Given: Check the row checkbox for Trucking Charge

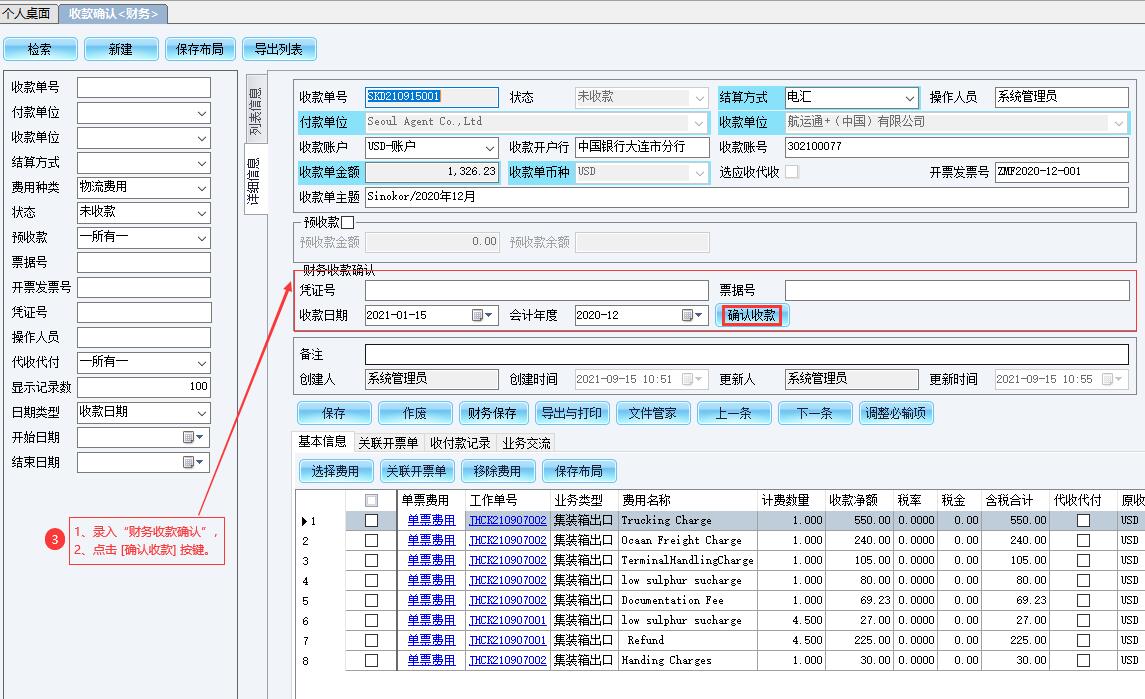Looking at the screenshot, I should [x=371, y=520].
